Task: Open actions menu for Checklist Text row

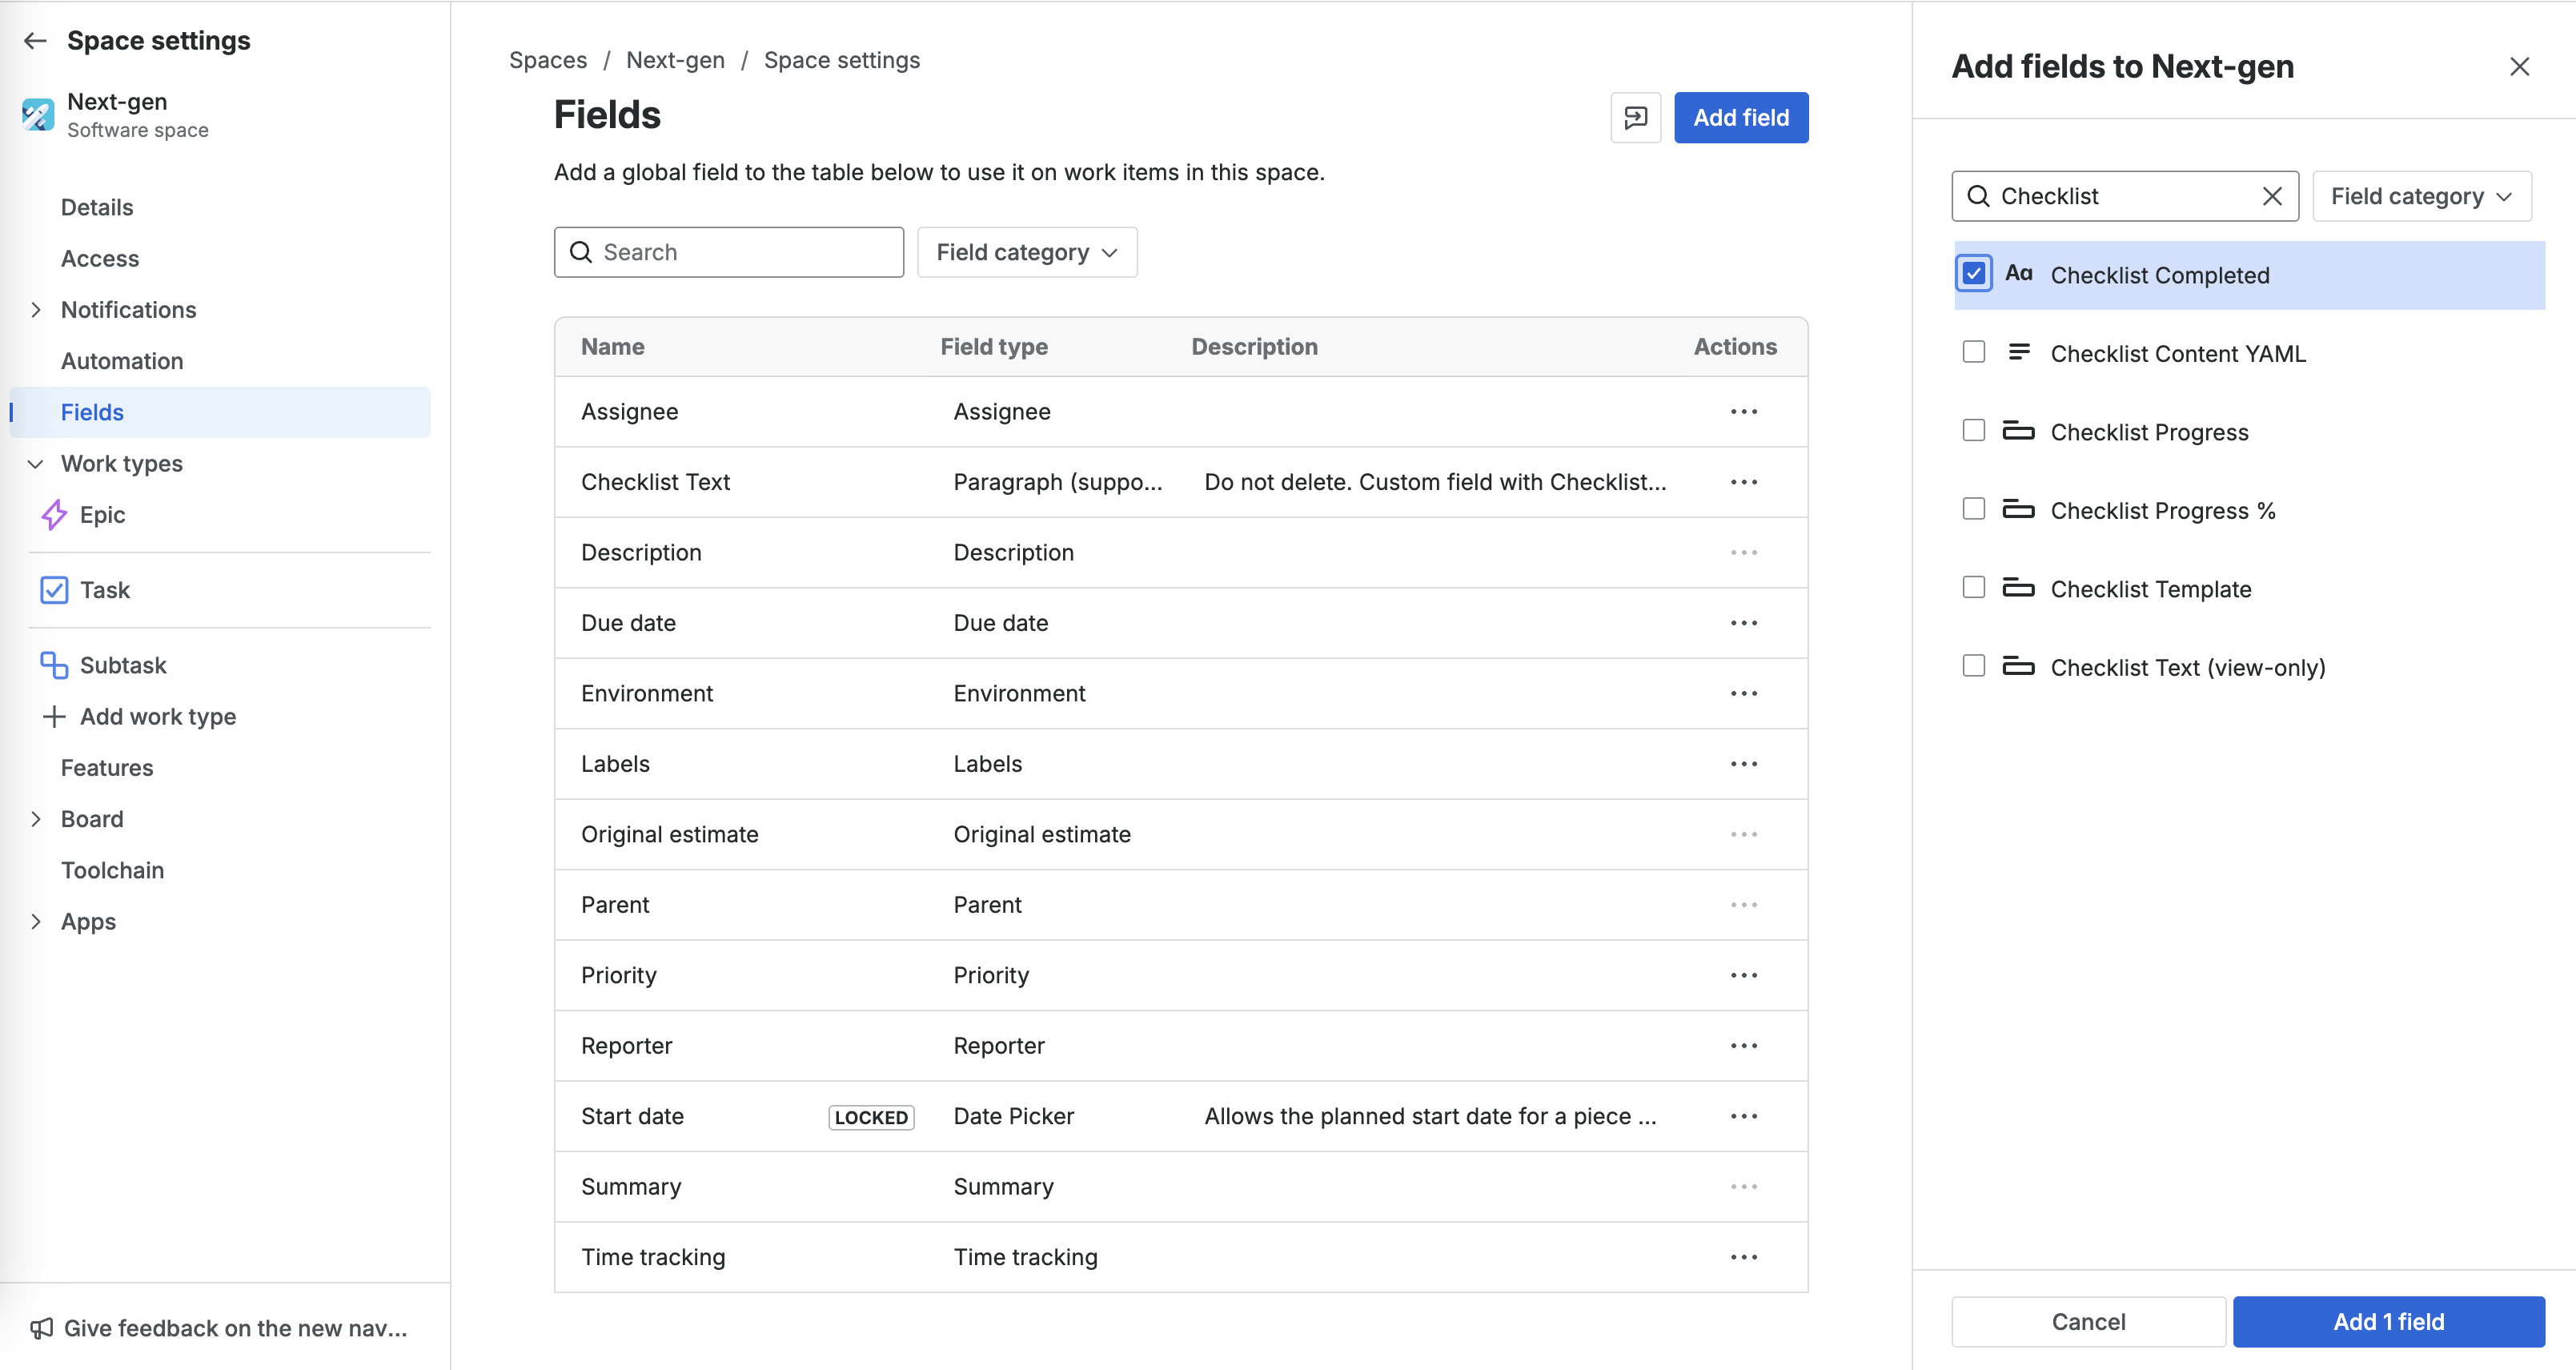Action: 1743,482
